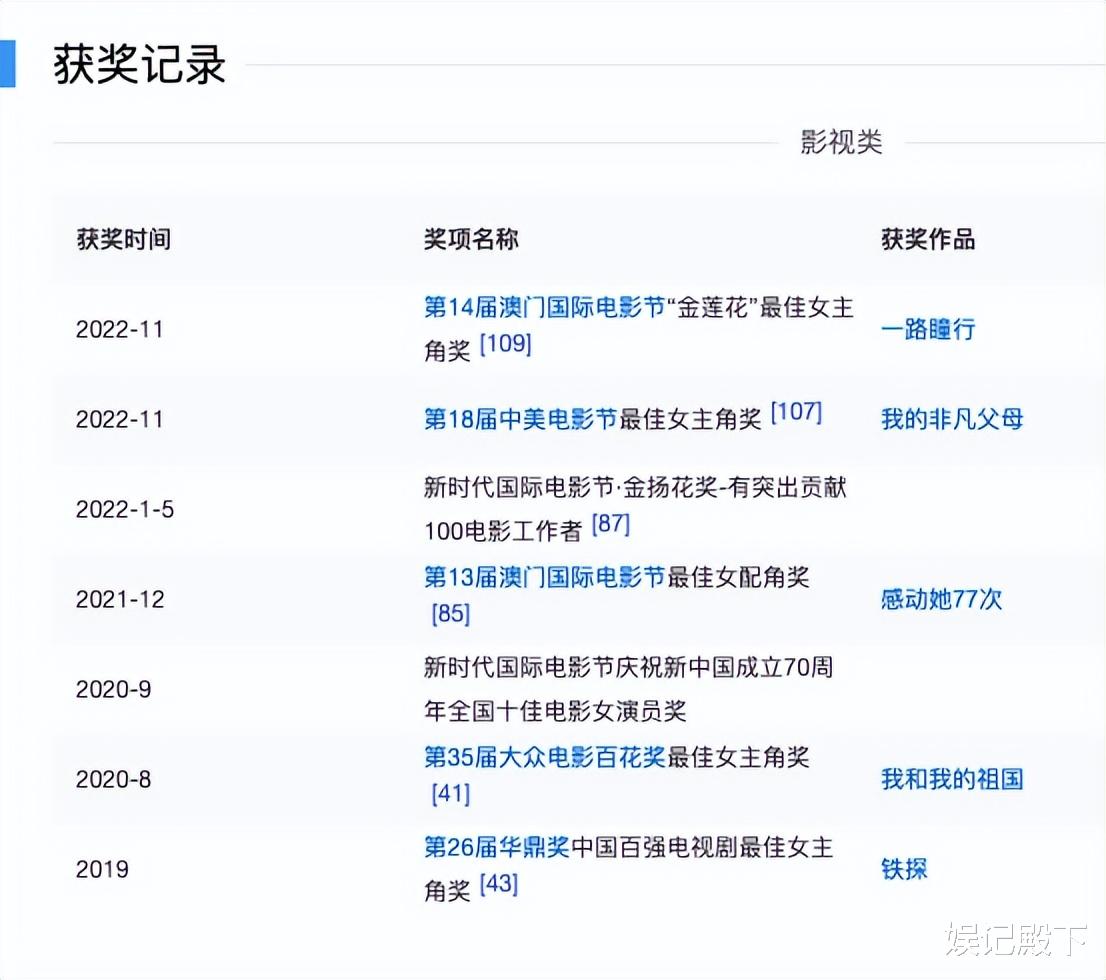Screen dimensions: 1106x980
Task: Open the 第13届澳门国际电影节 link
Action: click(x=545, y=577)
